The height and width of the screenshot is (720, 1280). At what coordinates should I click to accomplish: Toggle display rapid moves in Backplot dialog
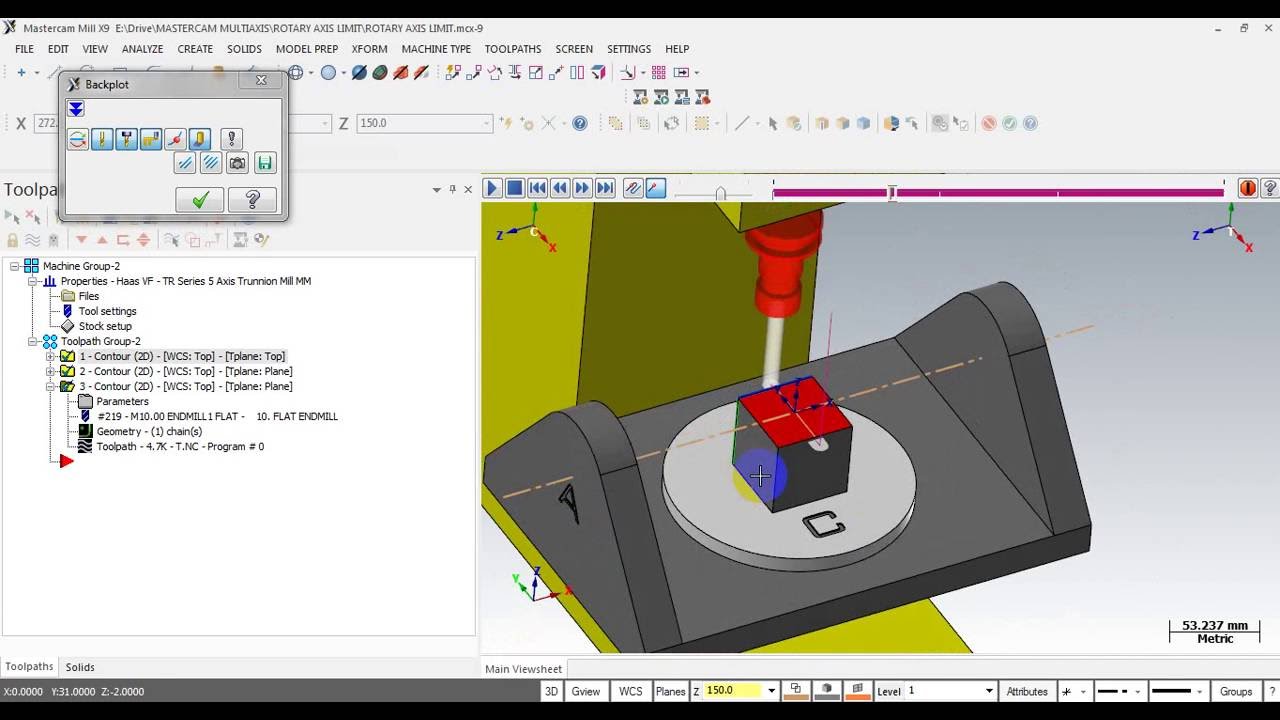coord(151,139)
